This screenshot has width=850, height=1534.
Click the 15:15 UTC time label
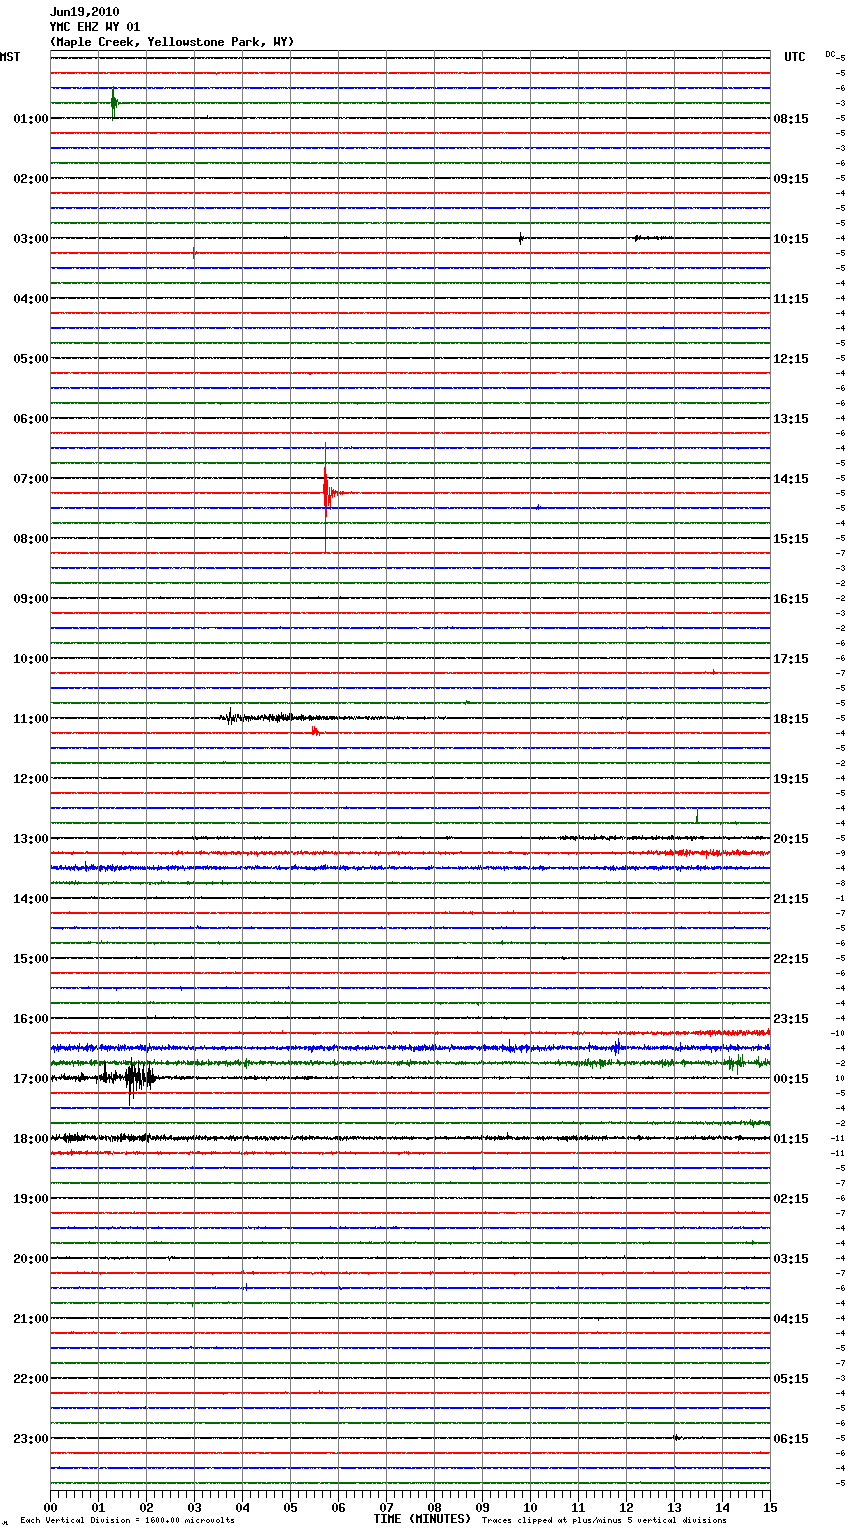791,539
